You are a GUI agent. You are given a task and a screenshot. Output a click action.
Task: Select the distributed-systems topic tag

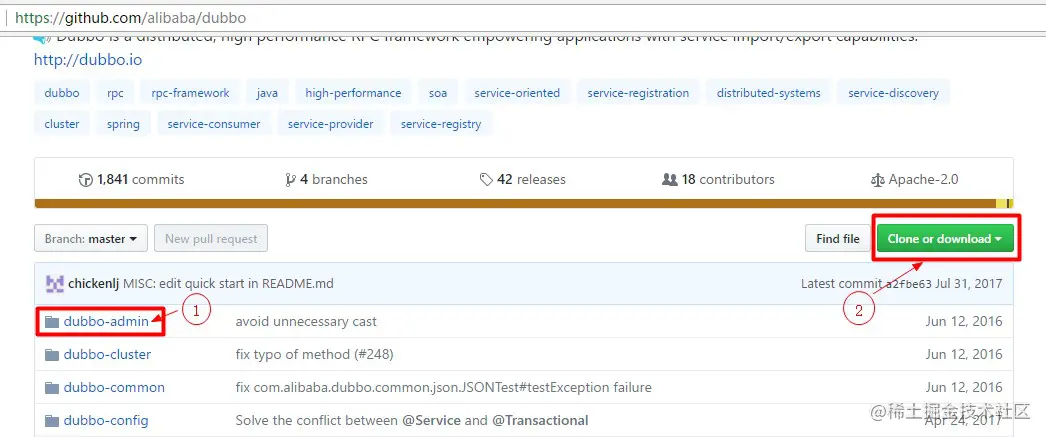(768, 93)
